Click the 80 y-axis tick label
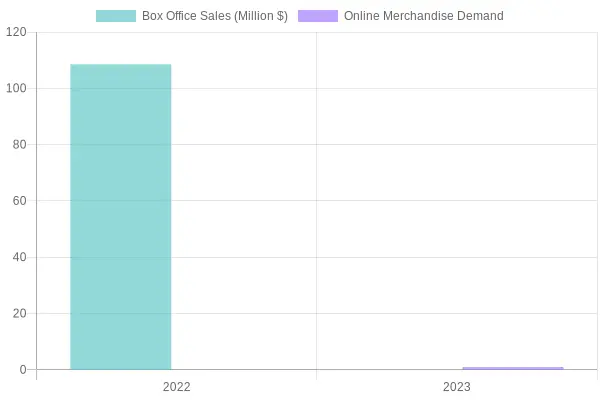 20,145
